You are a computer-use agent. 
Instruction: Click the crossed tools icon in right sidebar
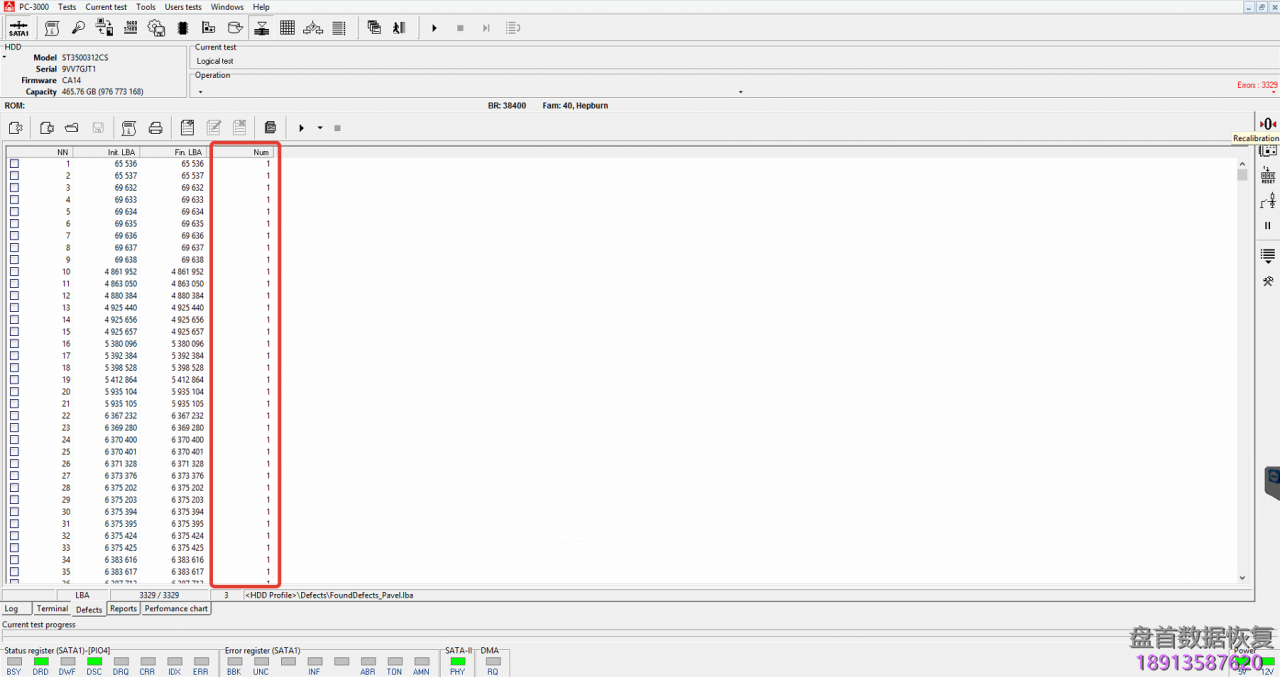pos(1267,281)
